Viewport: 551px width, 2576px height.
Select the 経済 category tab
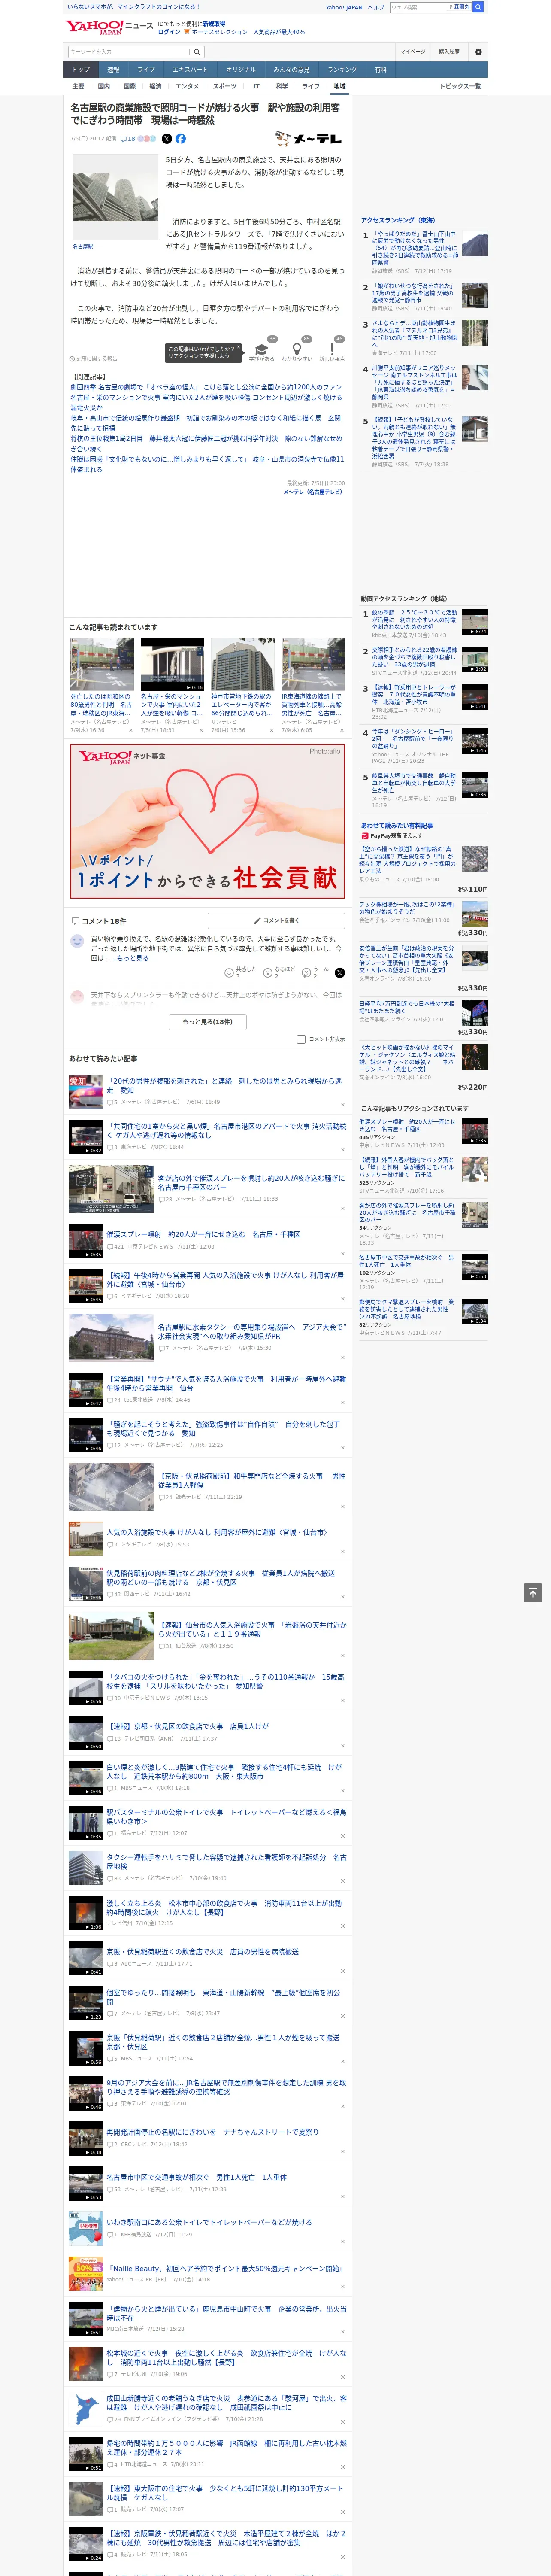[155, 86]
